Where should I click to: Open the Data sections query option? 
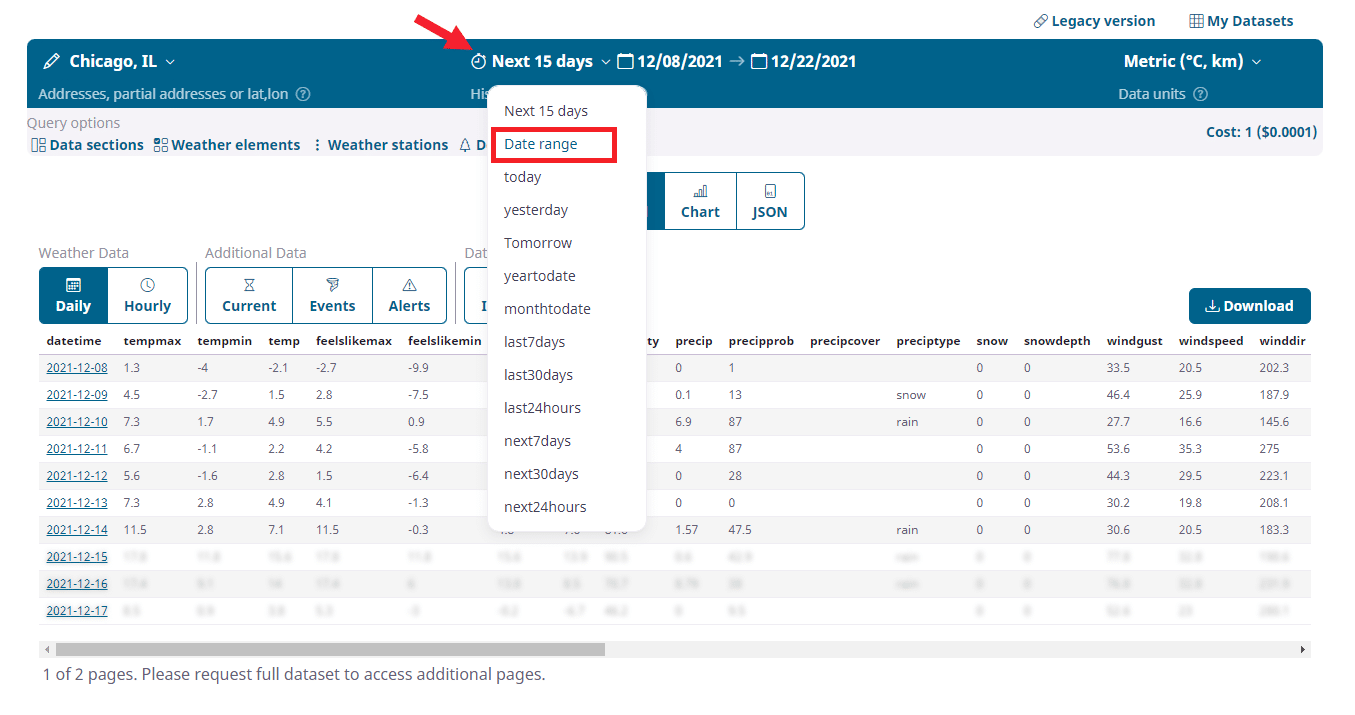click(x=88, y=145)
